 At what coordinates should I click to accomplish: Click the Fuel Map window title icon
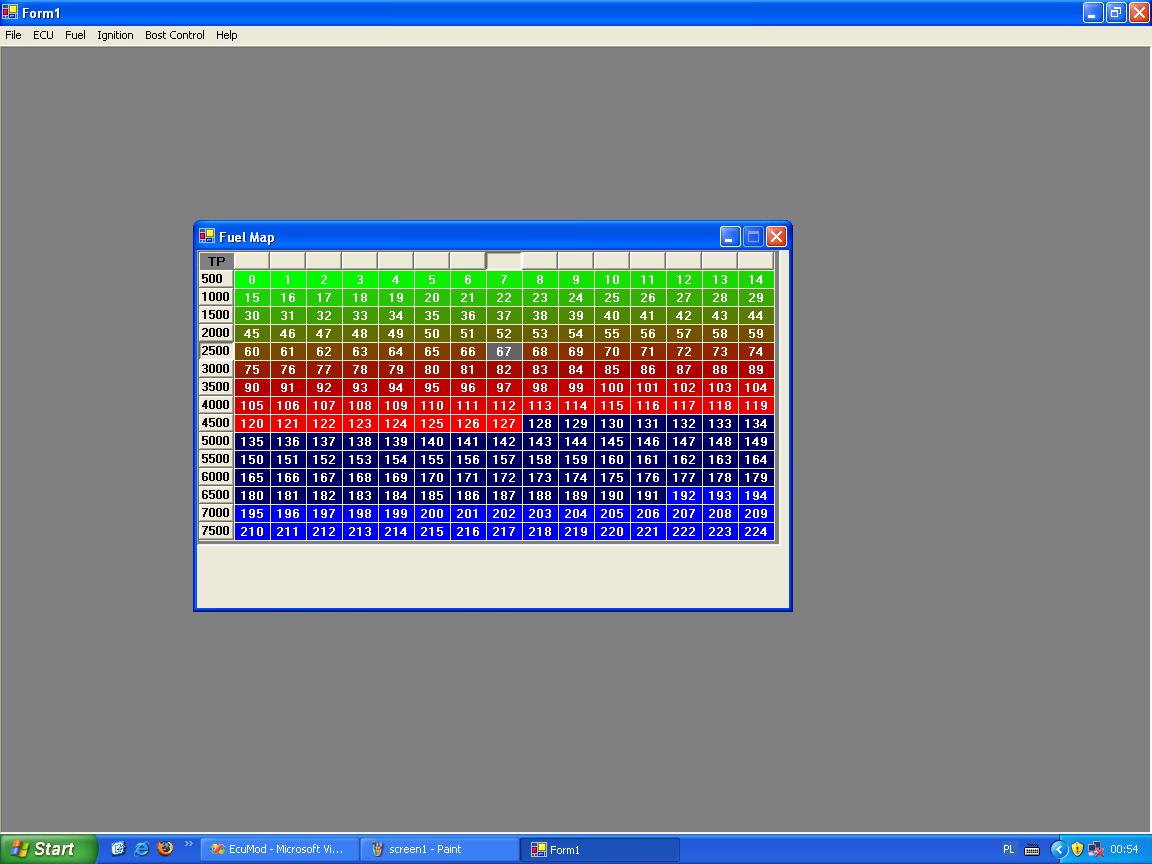(x=207, y=237)
